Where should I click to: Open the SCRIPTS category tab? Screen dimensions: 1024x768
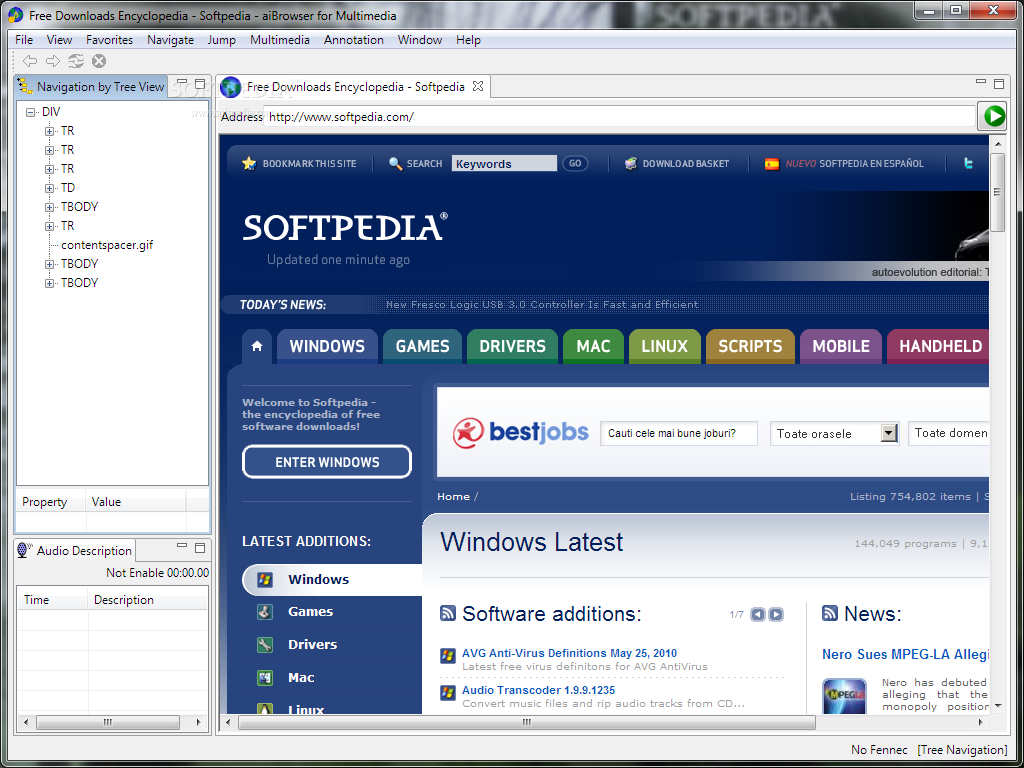tap(750, 346)
